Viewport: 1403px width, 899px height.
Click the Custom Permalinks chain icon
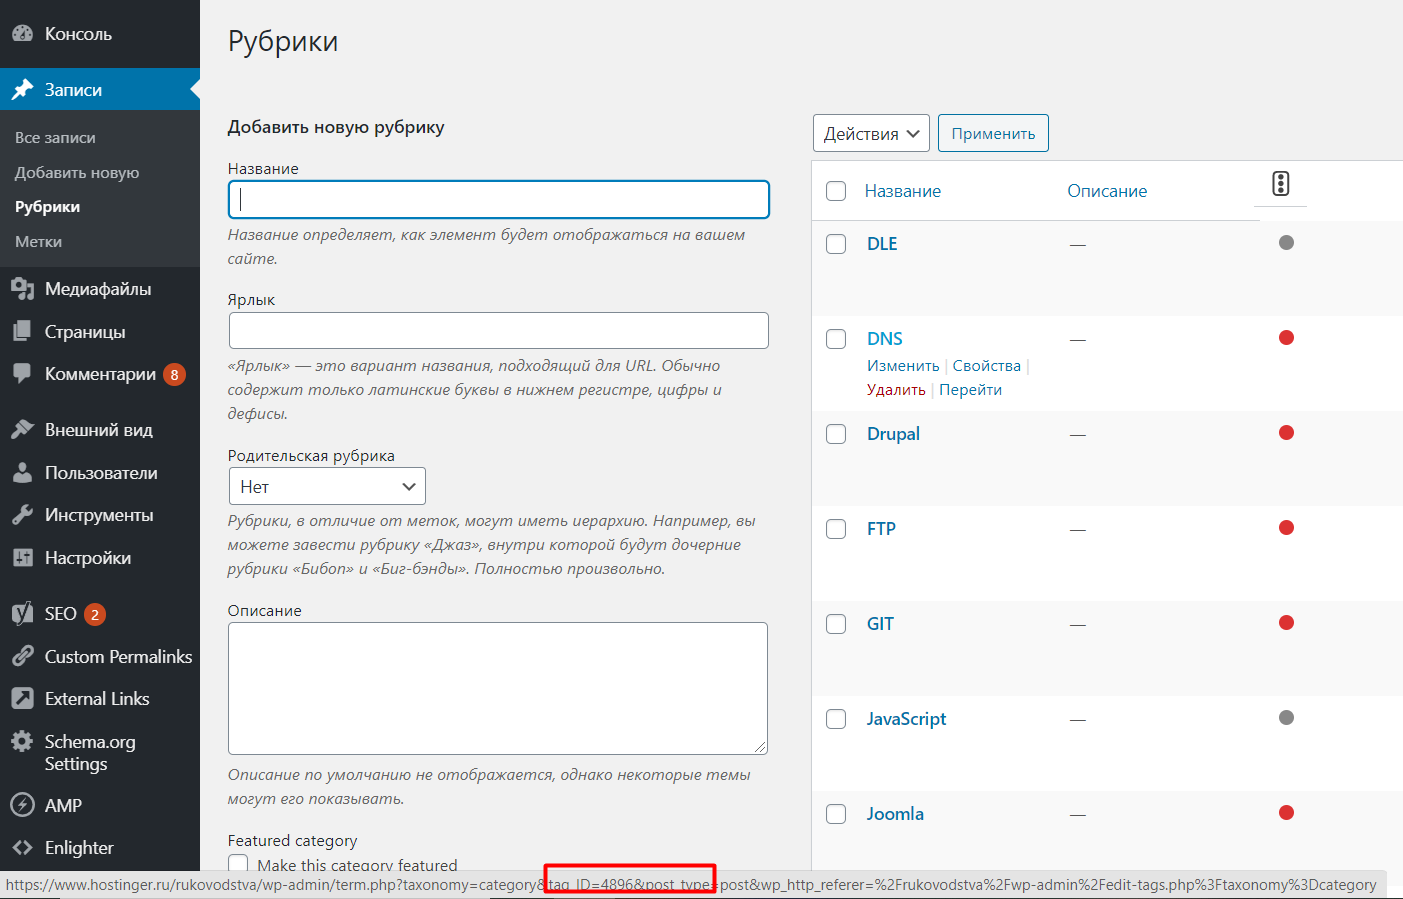(22, 656)
